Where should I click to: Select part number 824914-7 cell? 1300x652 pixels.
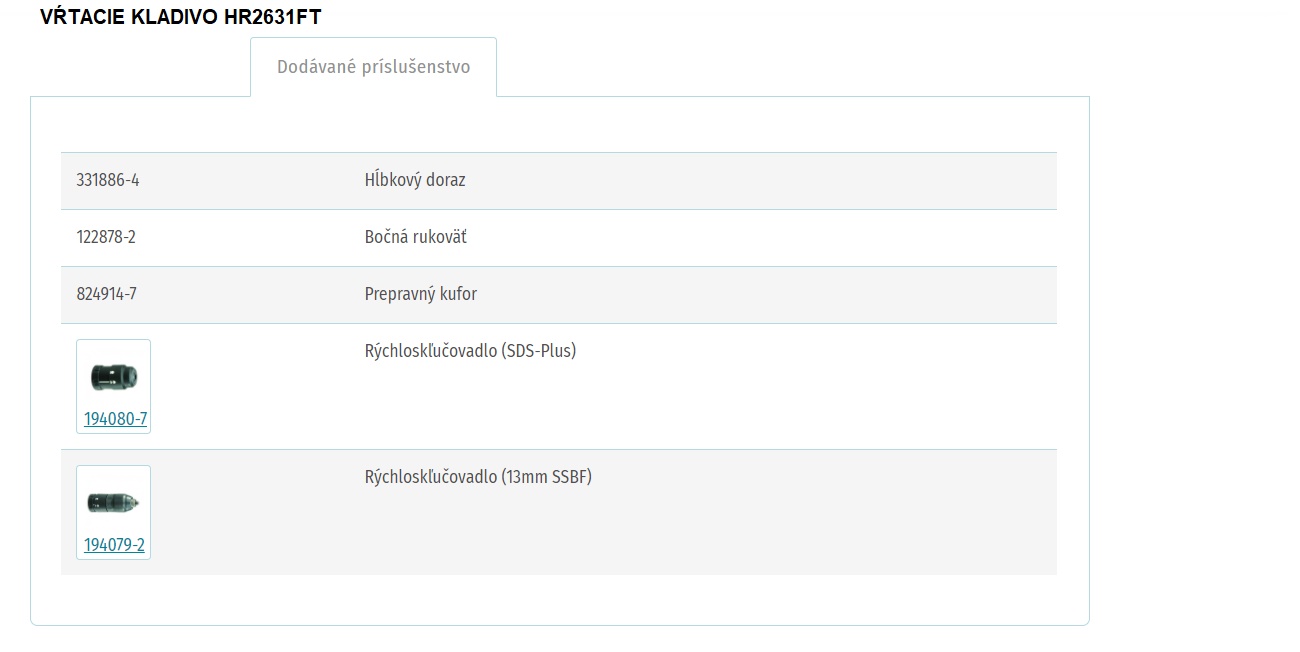point(107,294)
